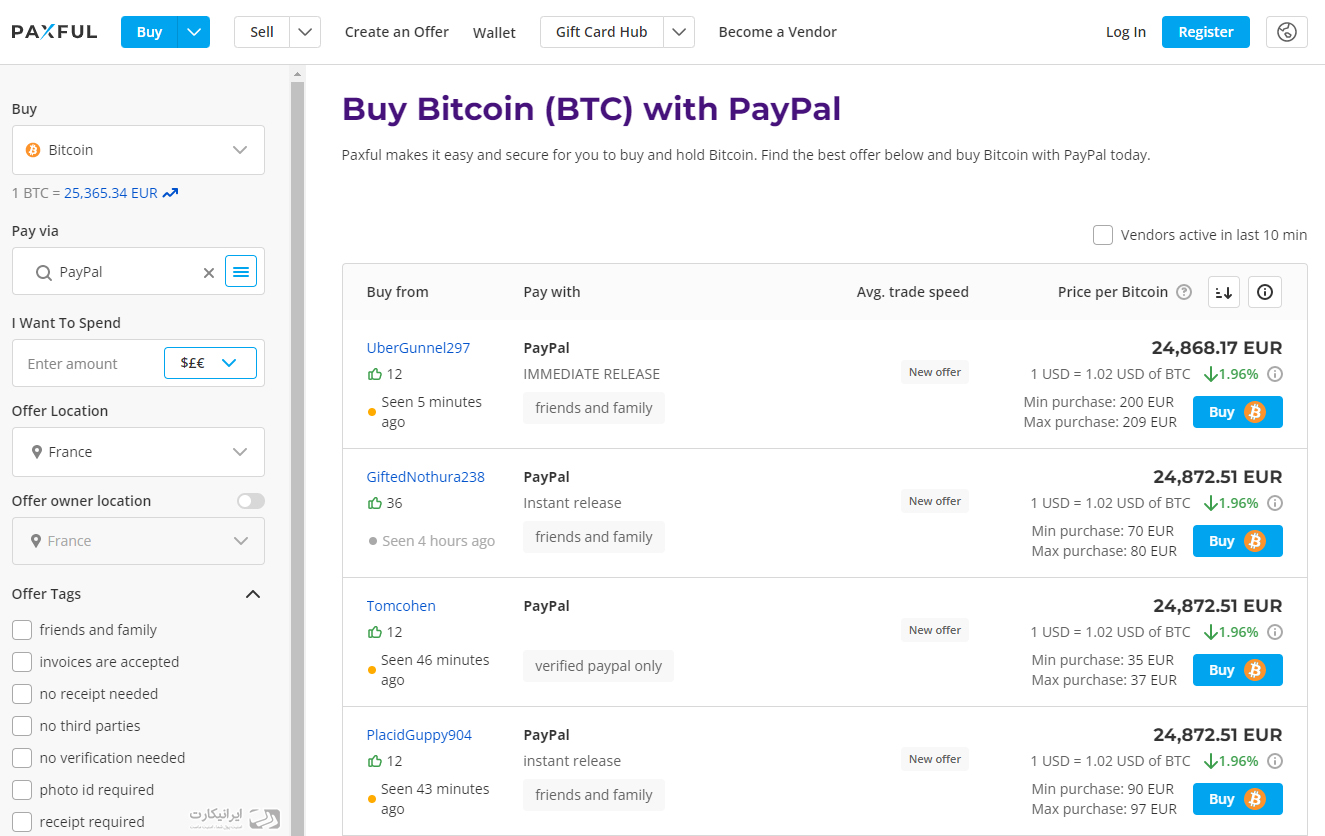The width and height of the screenshot is (1325, 836).
Task: Click the thumbs-up icon for PlacidGuppy904
Action: point(375,761)
